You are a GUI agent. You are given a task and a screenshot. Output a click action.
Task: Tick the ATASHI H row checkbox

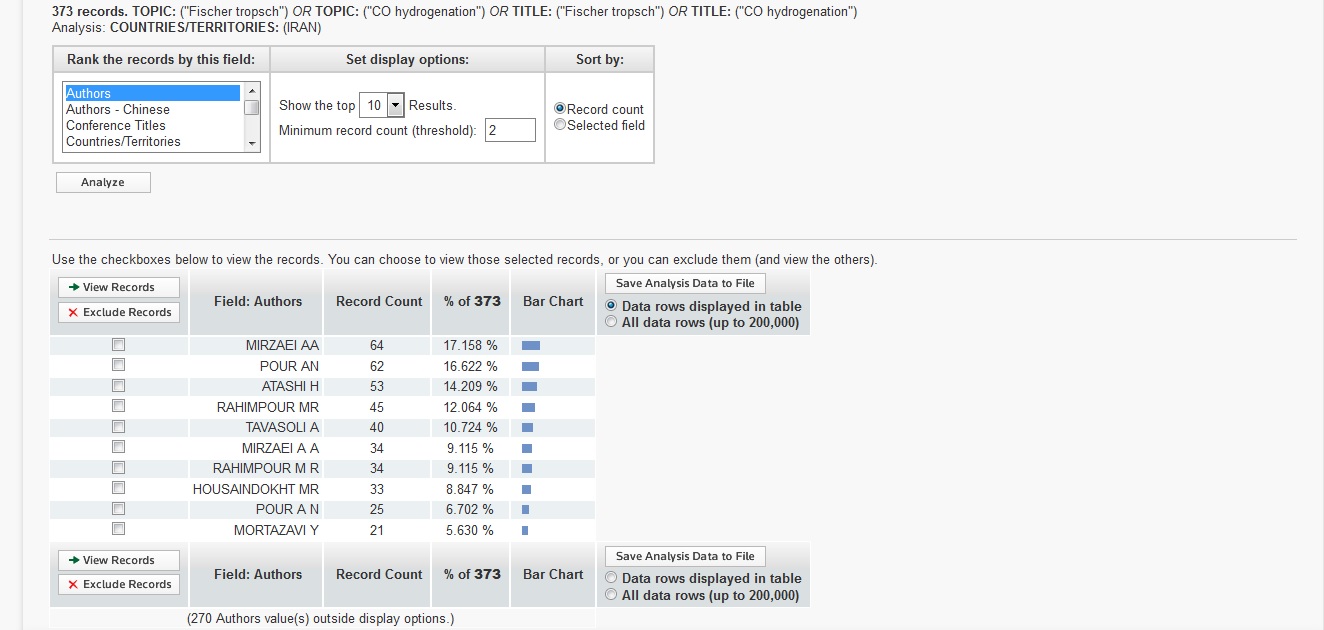coord(118,386)
